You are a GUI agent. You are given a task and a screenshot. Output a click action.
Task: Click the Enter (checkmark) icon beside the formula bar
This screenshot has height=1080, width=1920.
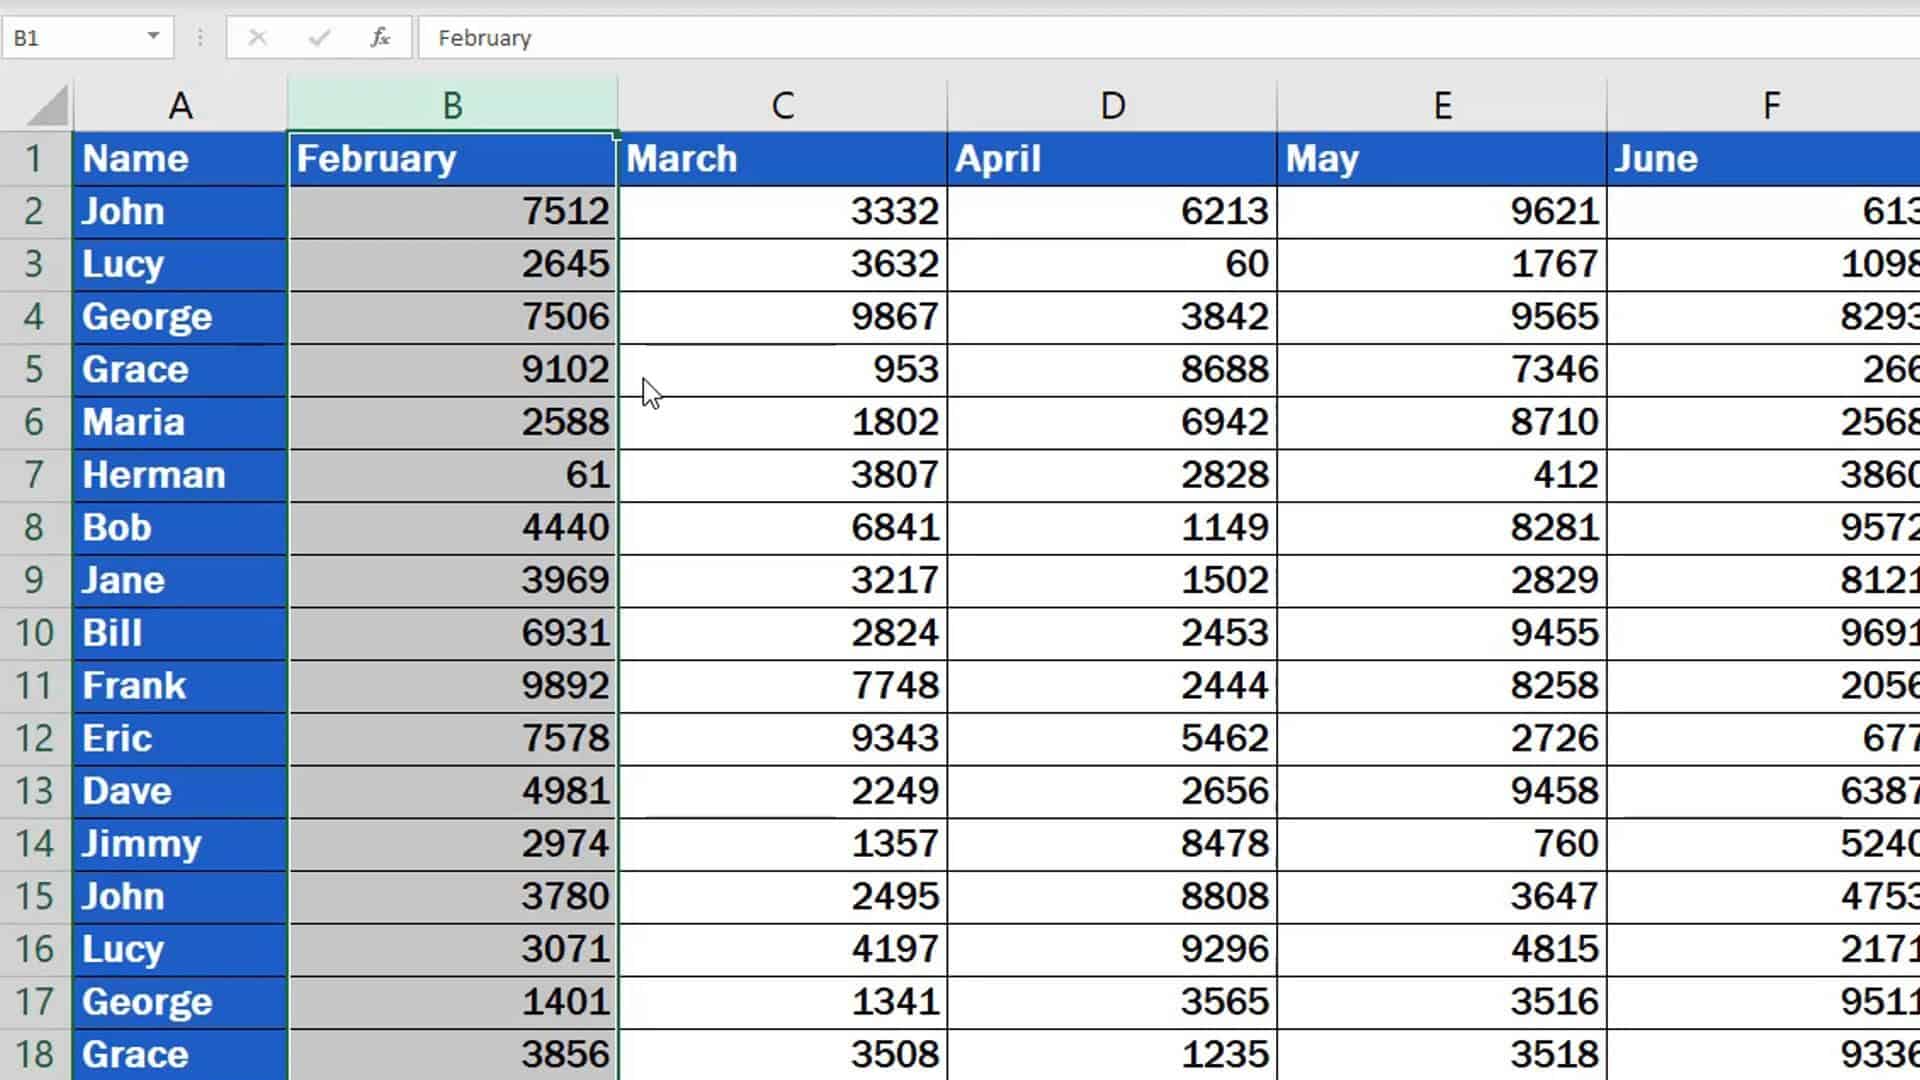[318, 38]
